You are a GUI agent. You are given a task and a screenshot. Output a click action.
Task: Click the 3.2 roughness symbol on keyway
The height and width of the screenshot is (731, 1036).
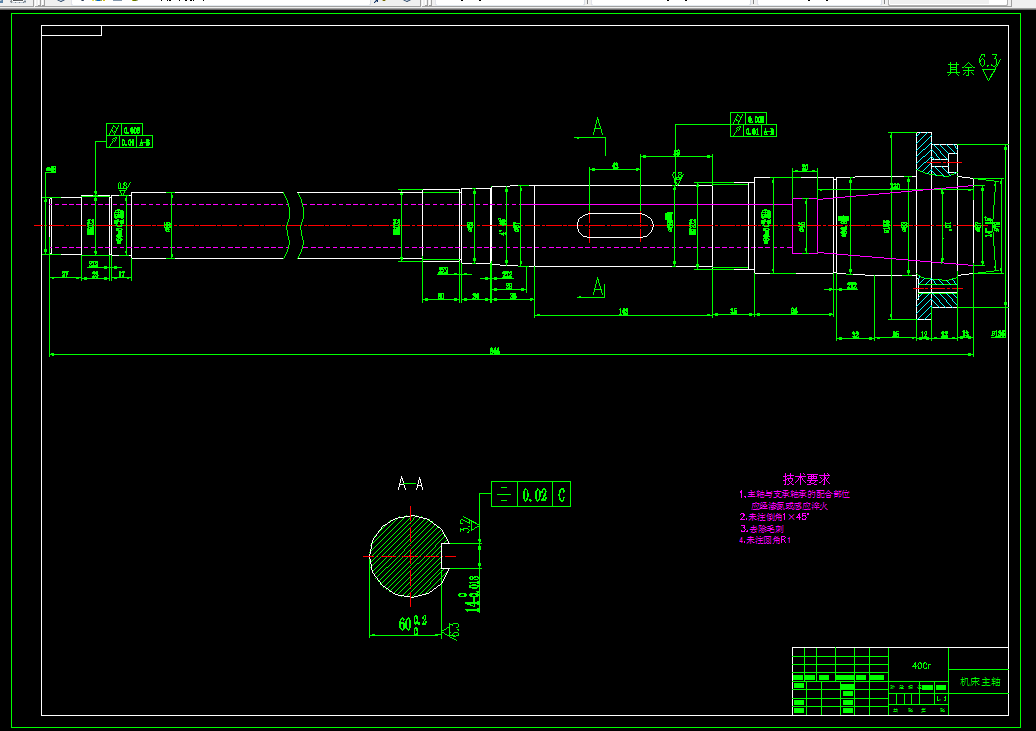pyautogui.click(x=470, y=526)
